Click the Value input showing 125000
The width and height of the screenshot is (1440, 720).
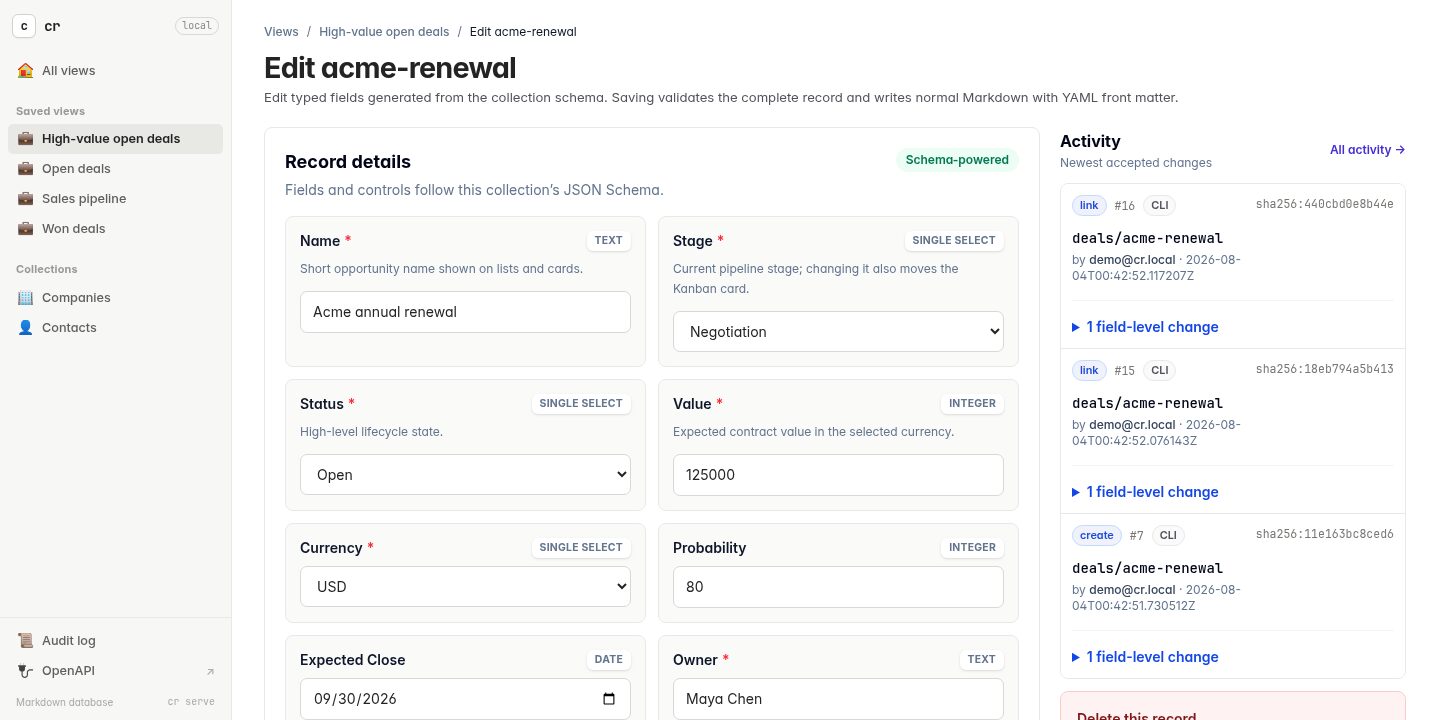838,475
